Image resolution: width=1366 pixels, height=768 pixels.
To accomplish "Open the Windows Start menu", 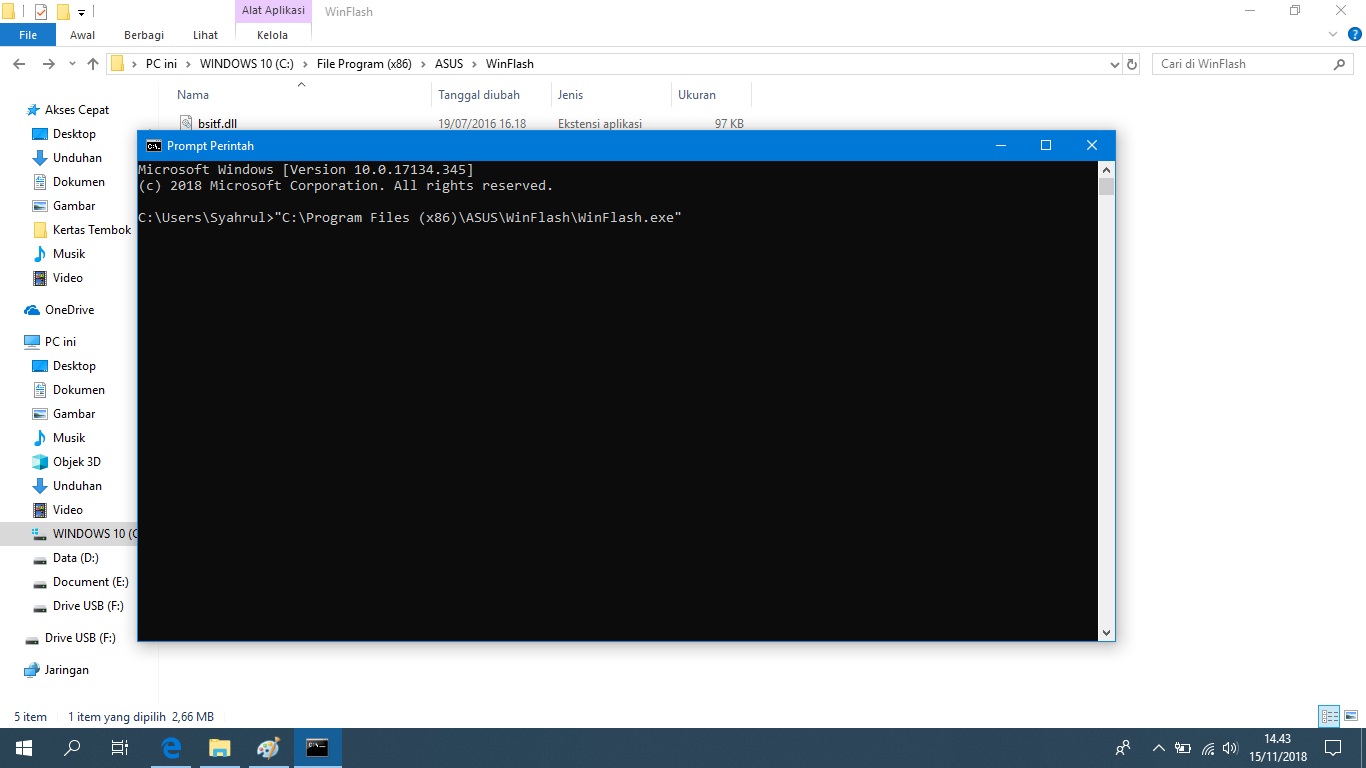I will [24, 748].
